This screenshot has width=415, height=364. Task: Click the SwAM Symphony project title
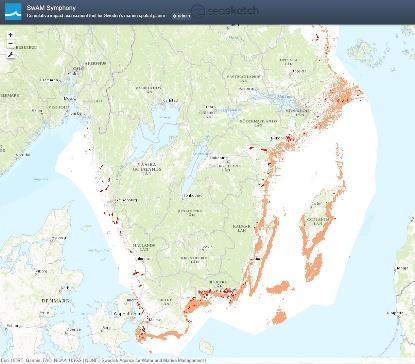pyautogui.click(x=51, y=7)
